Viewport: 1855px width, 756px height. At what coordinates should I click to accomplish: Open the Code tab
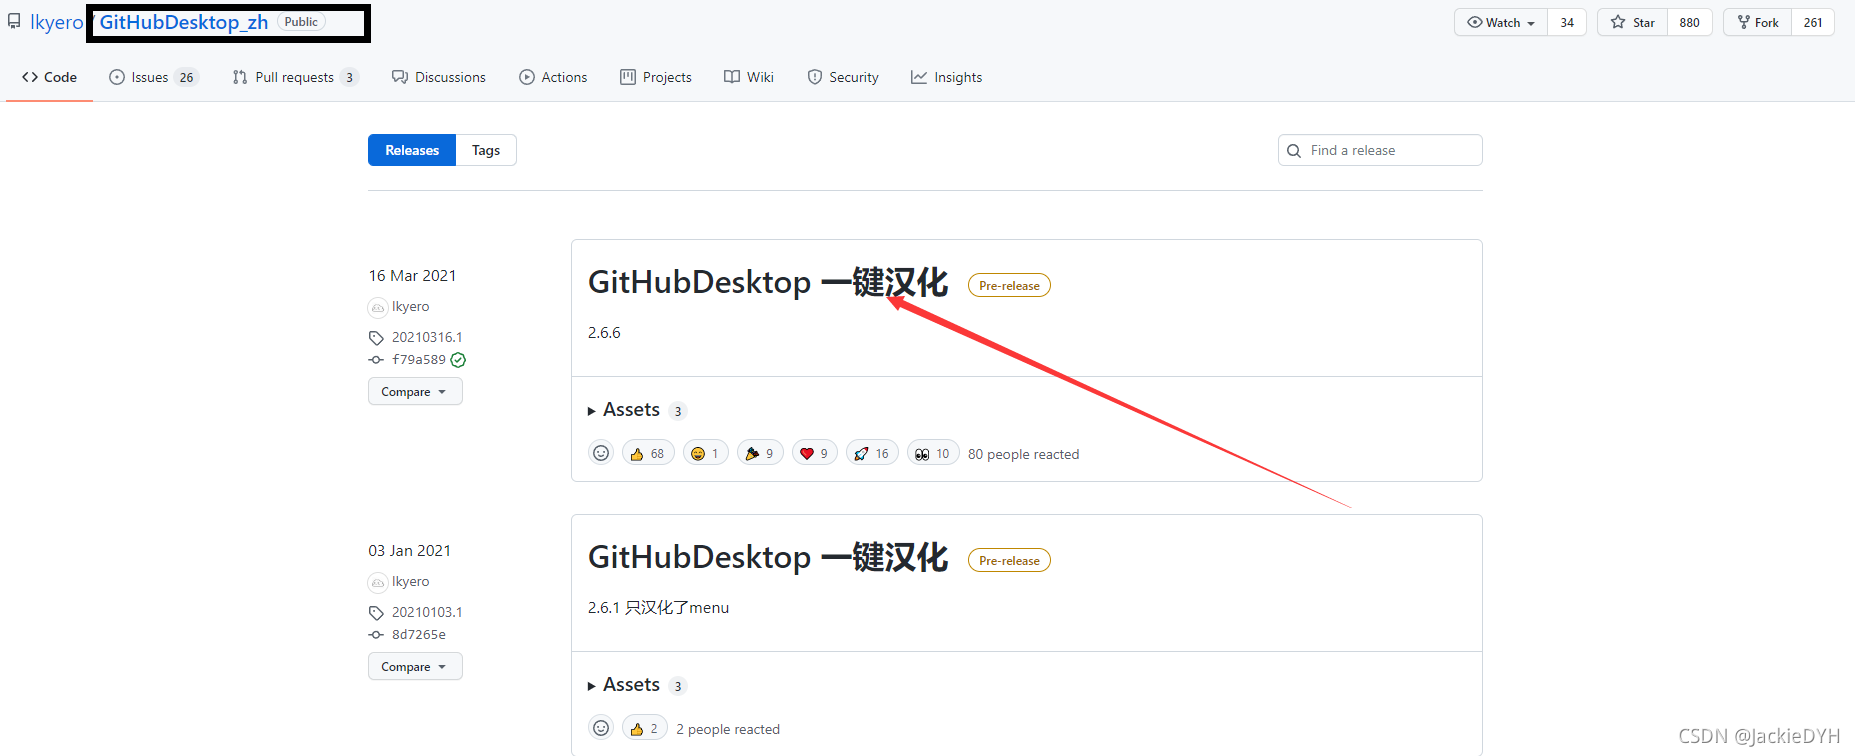49,77
